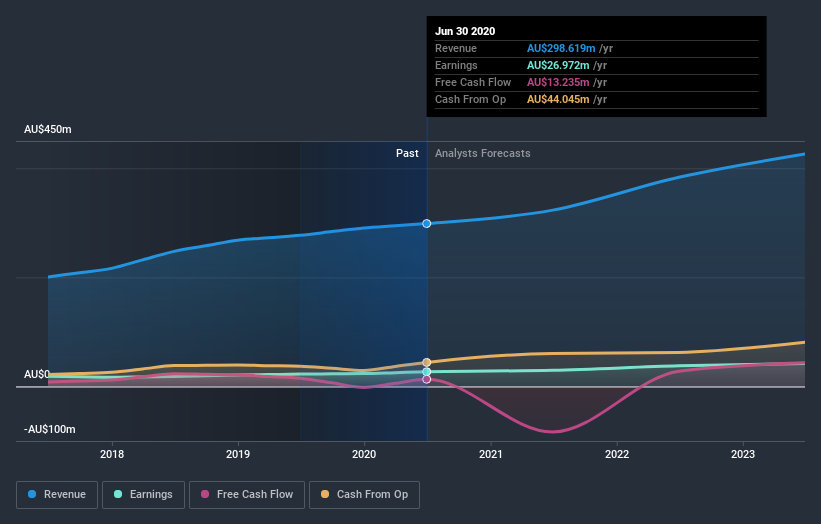Click the AU$44.045m cash from op value
This screenshot has height=524, width=821.
tap(558, 99)
